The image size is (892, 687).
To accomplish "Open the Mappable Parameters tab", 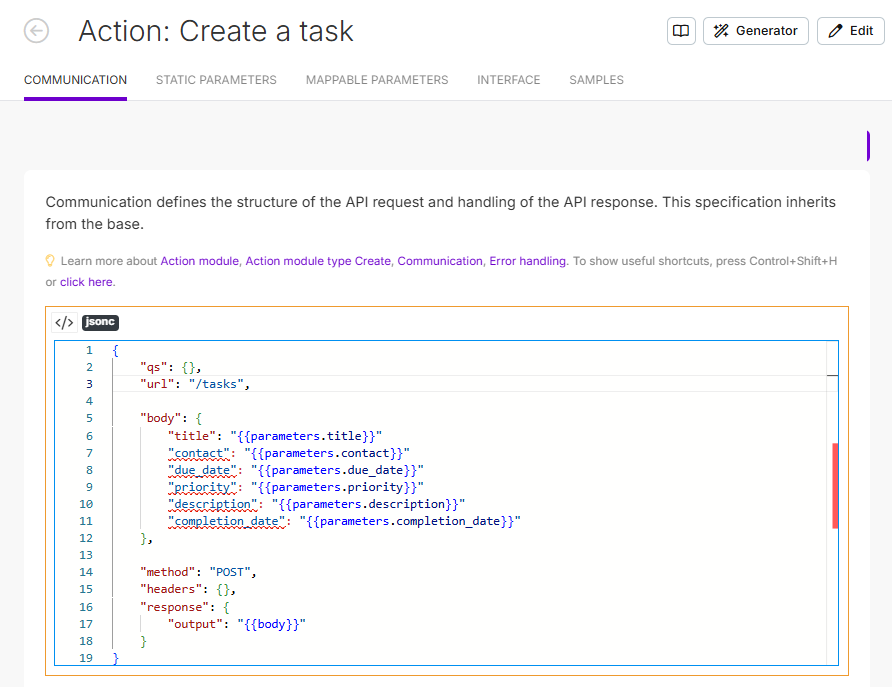I will 377,80.
